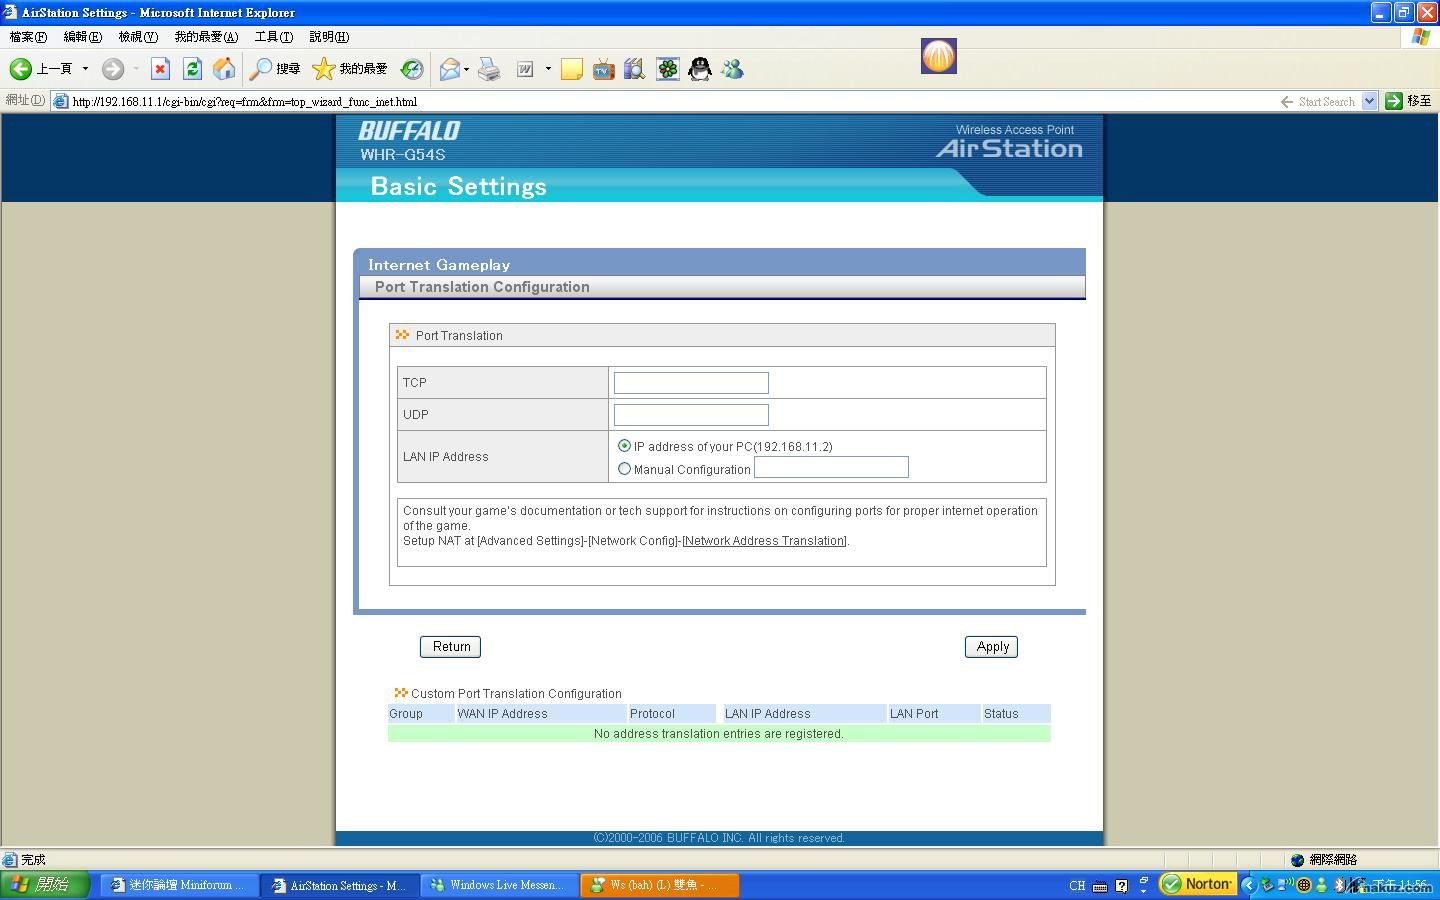Click the green 移至 Go button

(x=1409, y=101)
